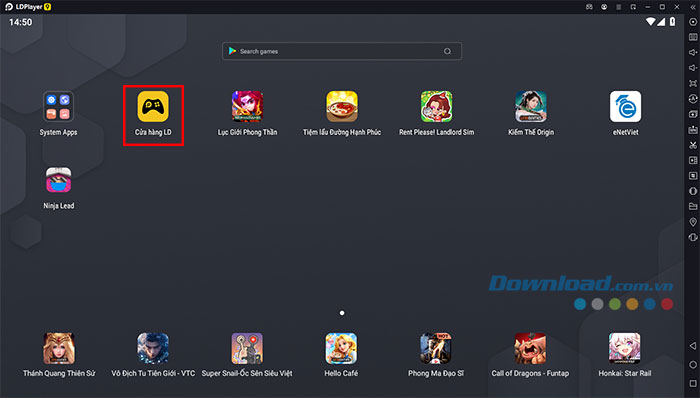
Task: Tap the Android home circle button
Action: point(693,365)
